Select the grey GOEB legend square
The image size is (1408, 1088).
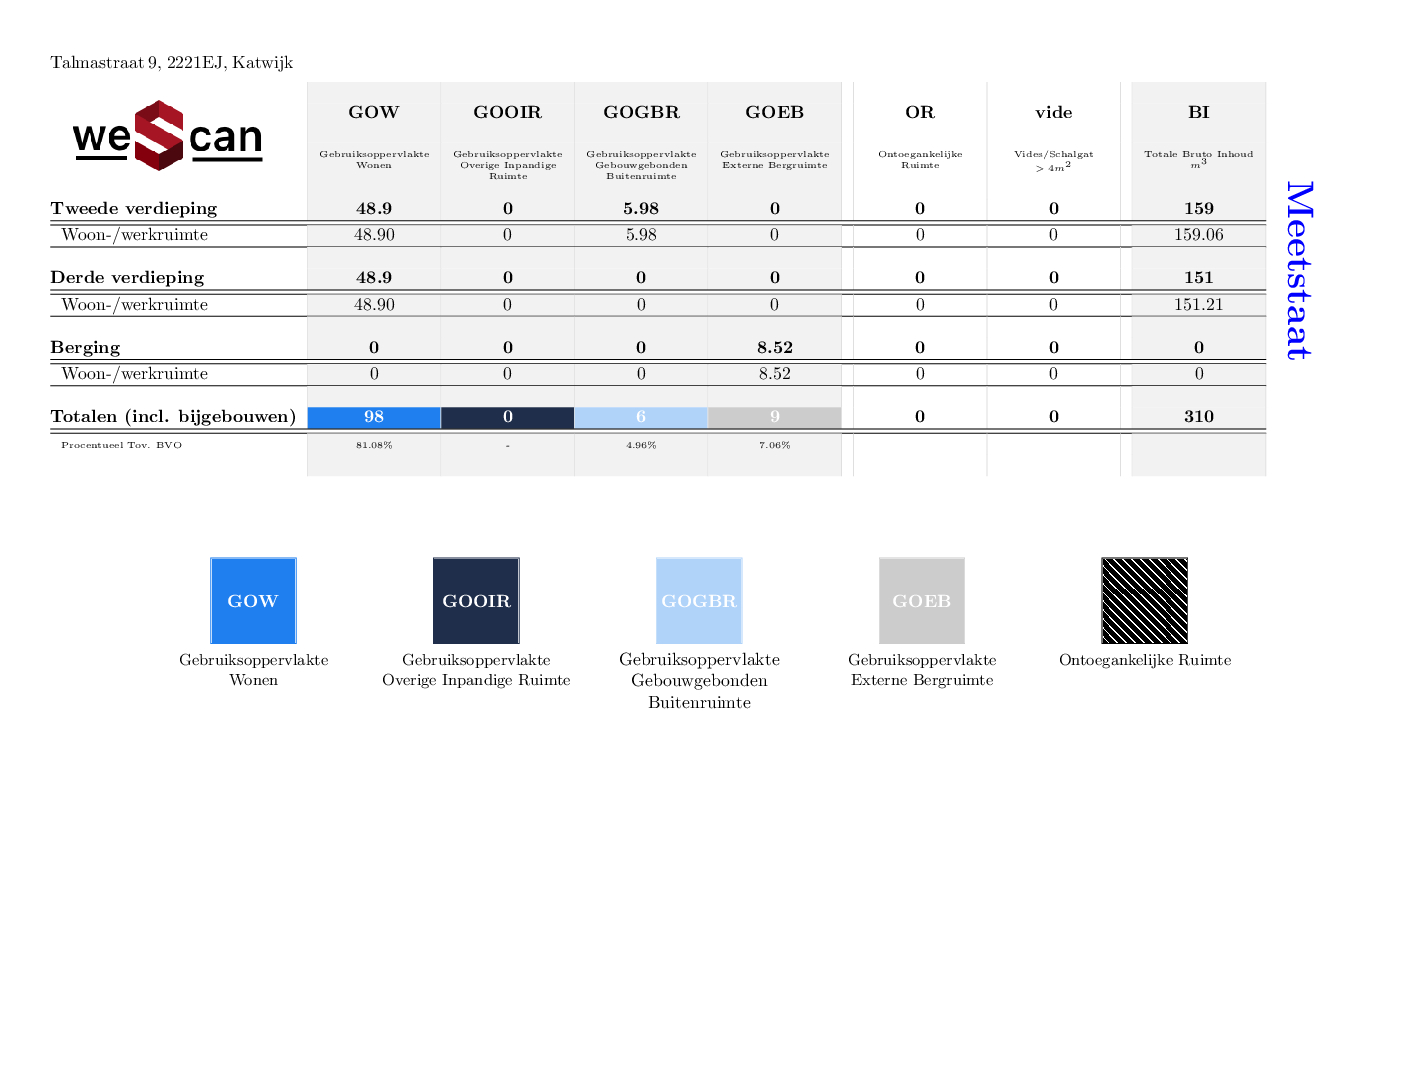[x=922, y=600]
